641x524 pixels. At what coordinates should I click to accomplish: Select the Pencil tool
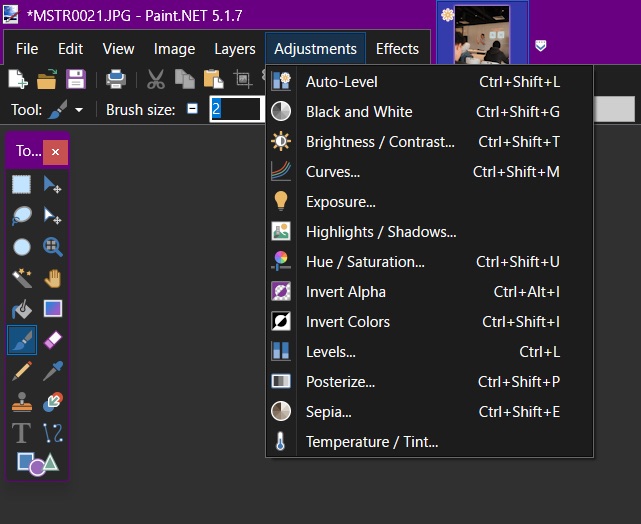[22, 371]
